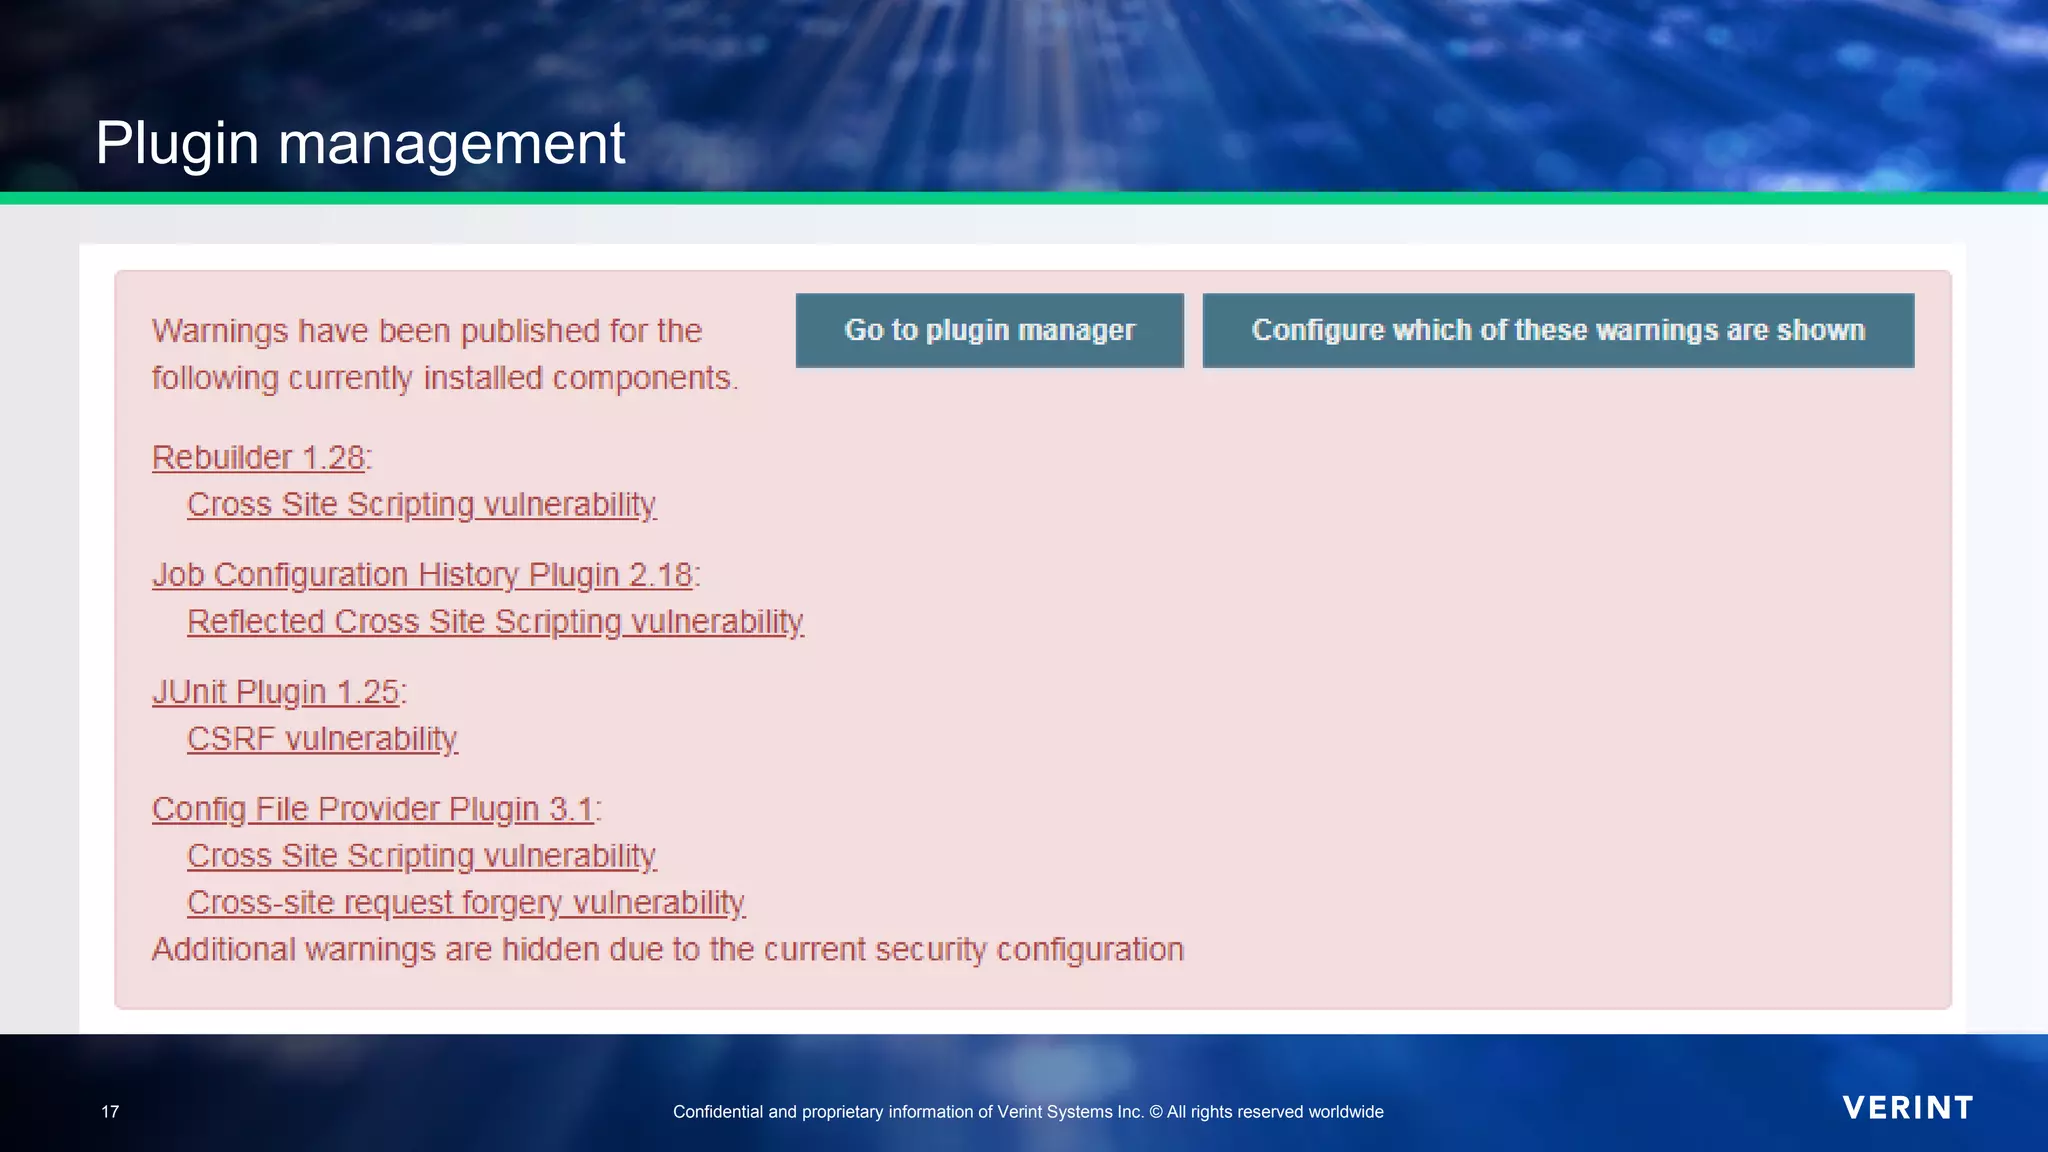The height and width of the screenshot is (1152, 2048).
Task: View Reflected Cross Site Scripting vulnerability link
Action: [x=495, y=622]
